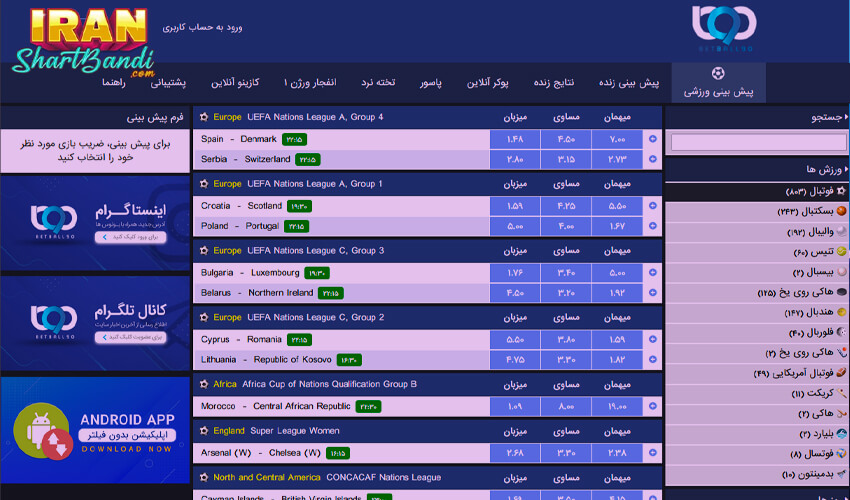Select draw odds for Serbia - Switzerland
The image size is (850, 500).
point(566,159)
